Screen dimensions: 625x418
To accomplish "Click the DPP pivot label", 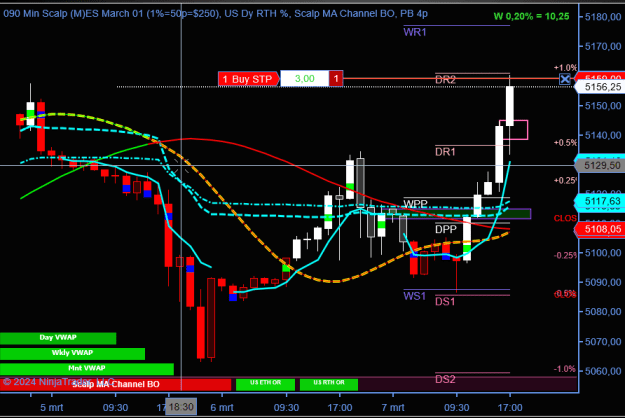I will pos(446,230).
